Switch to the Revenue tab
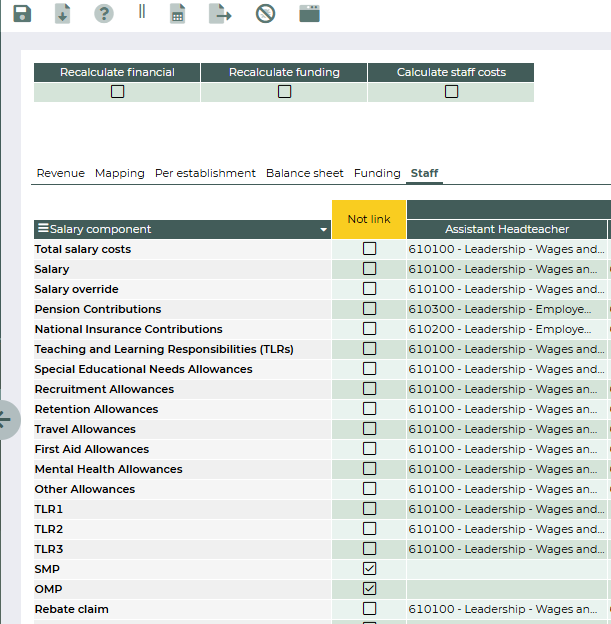Image resolution: width=611 pixels, height=624 pixels. click(60, 173)
